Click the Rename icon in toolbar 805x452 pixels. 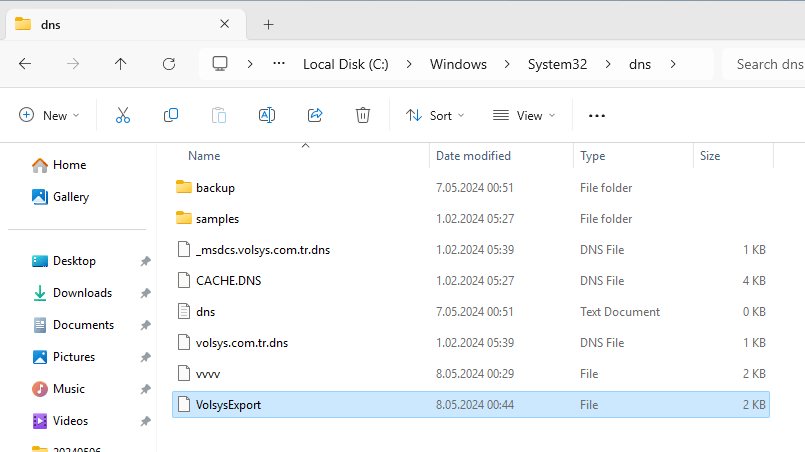pyautogui.click(x=267, y=116)
